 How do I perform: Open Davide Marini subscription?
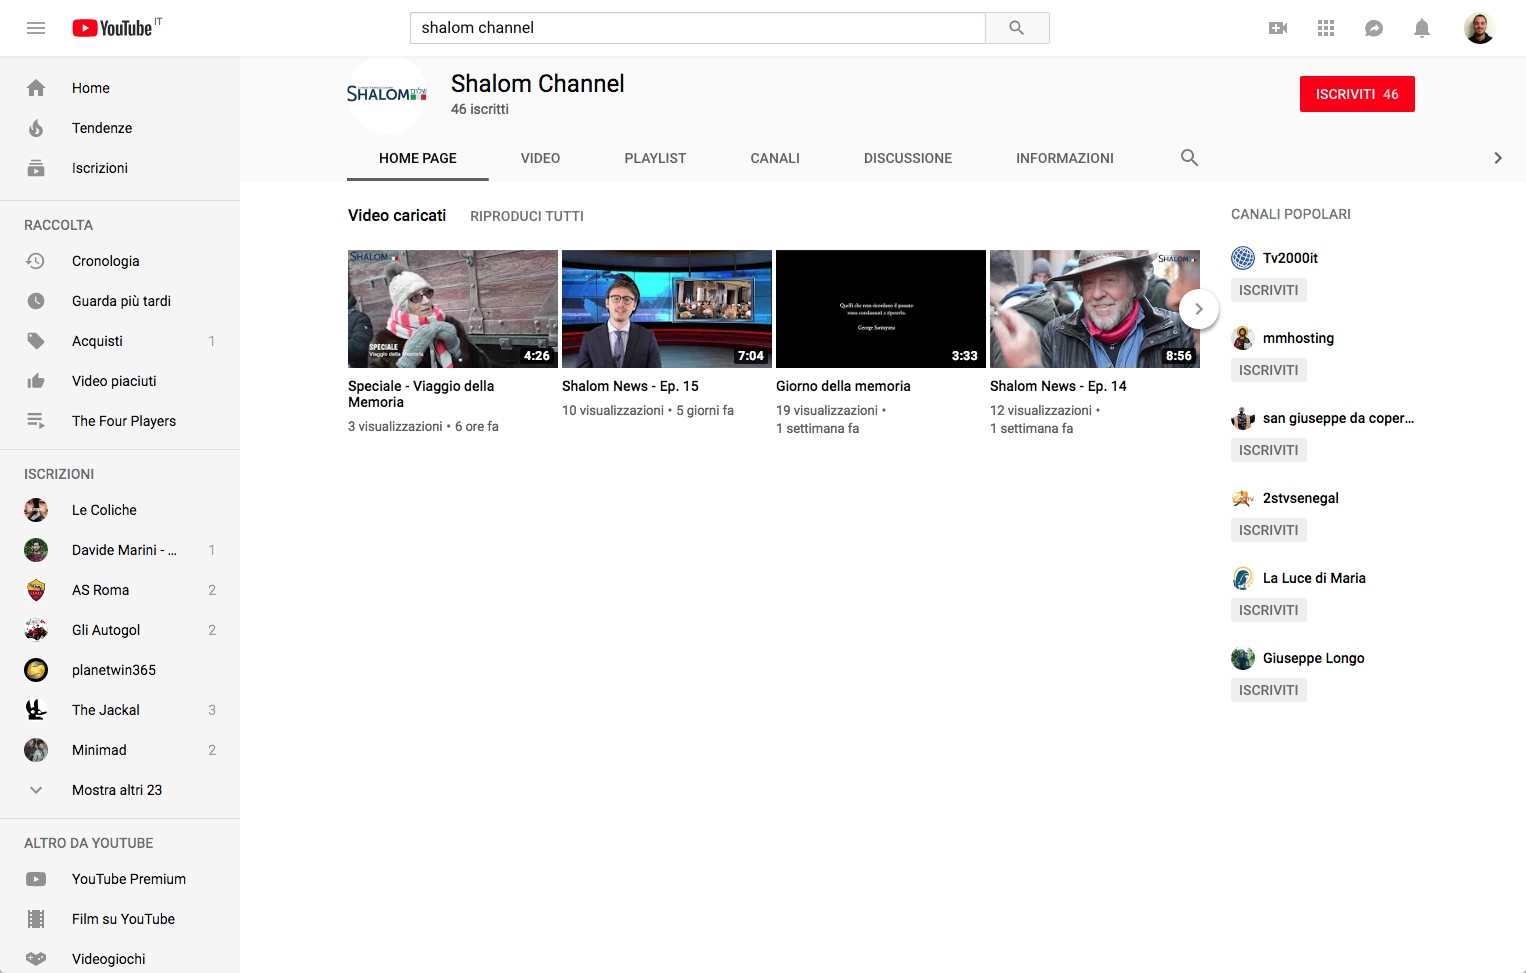tap(120, 550)
